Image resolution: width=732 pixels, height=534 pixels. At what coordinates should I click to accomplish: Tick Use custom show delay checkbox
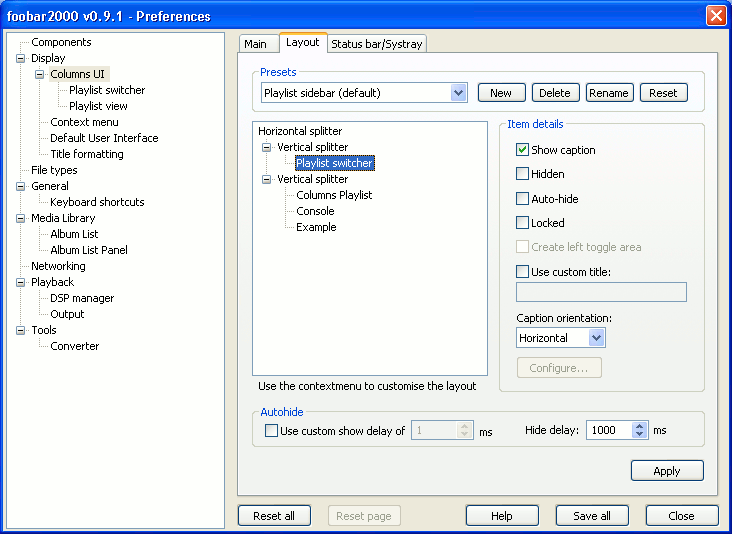coord(271,430)
